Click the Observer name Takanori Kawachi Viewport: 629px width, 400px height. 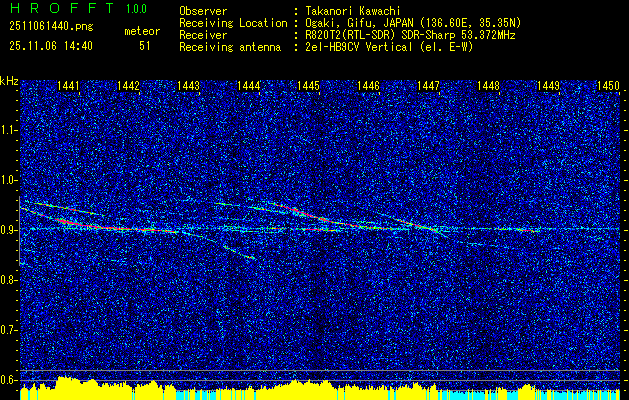[353, 11]
